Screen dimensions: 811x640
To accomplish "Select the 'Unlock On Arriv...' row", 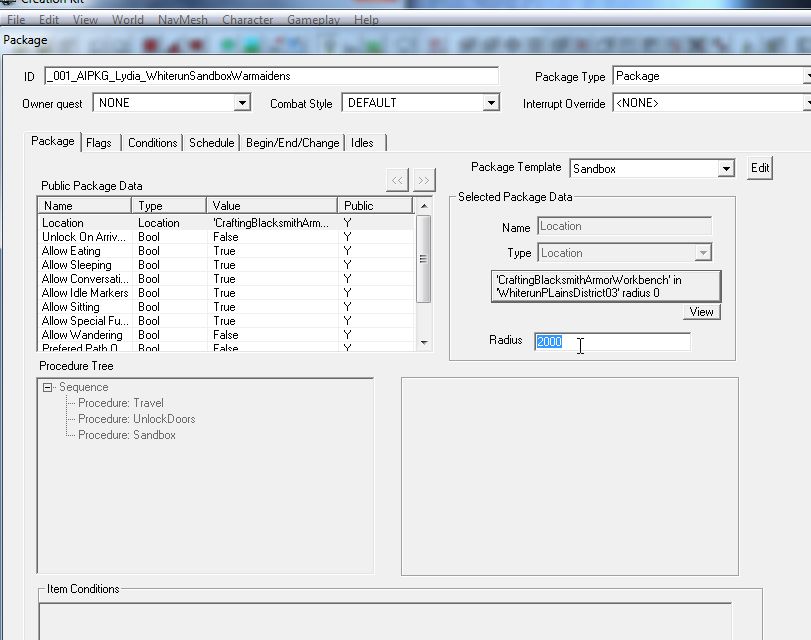I will pos(227,237).
